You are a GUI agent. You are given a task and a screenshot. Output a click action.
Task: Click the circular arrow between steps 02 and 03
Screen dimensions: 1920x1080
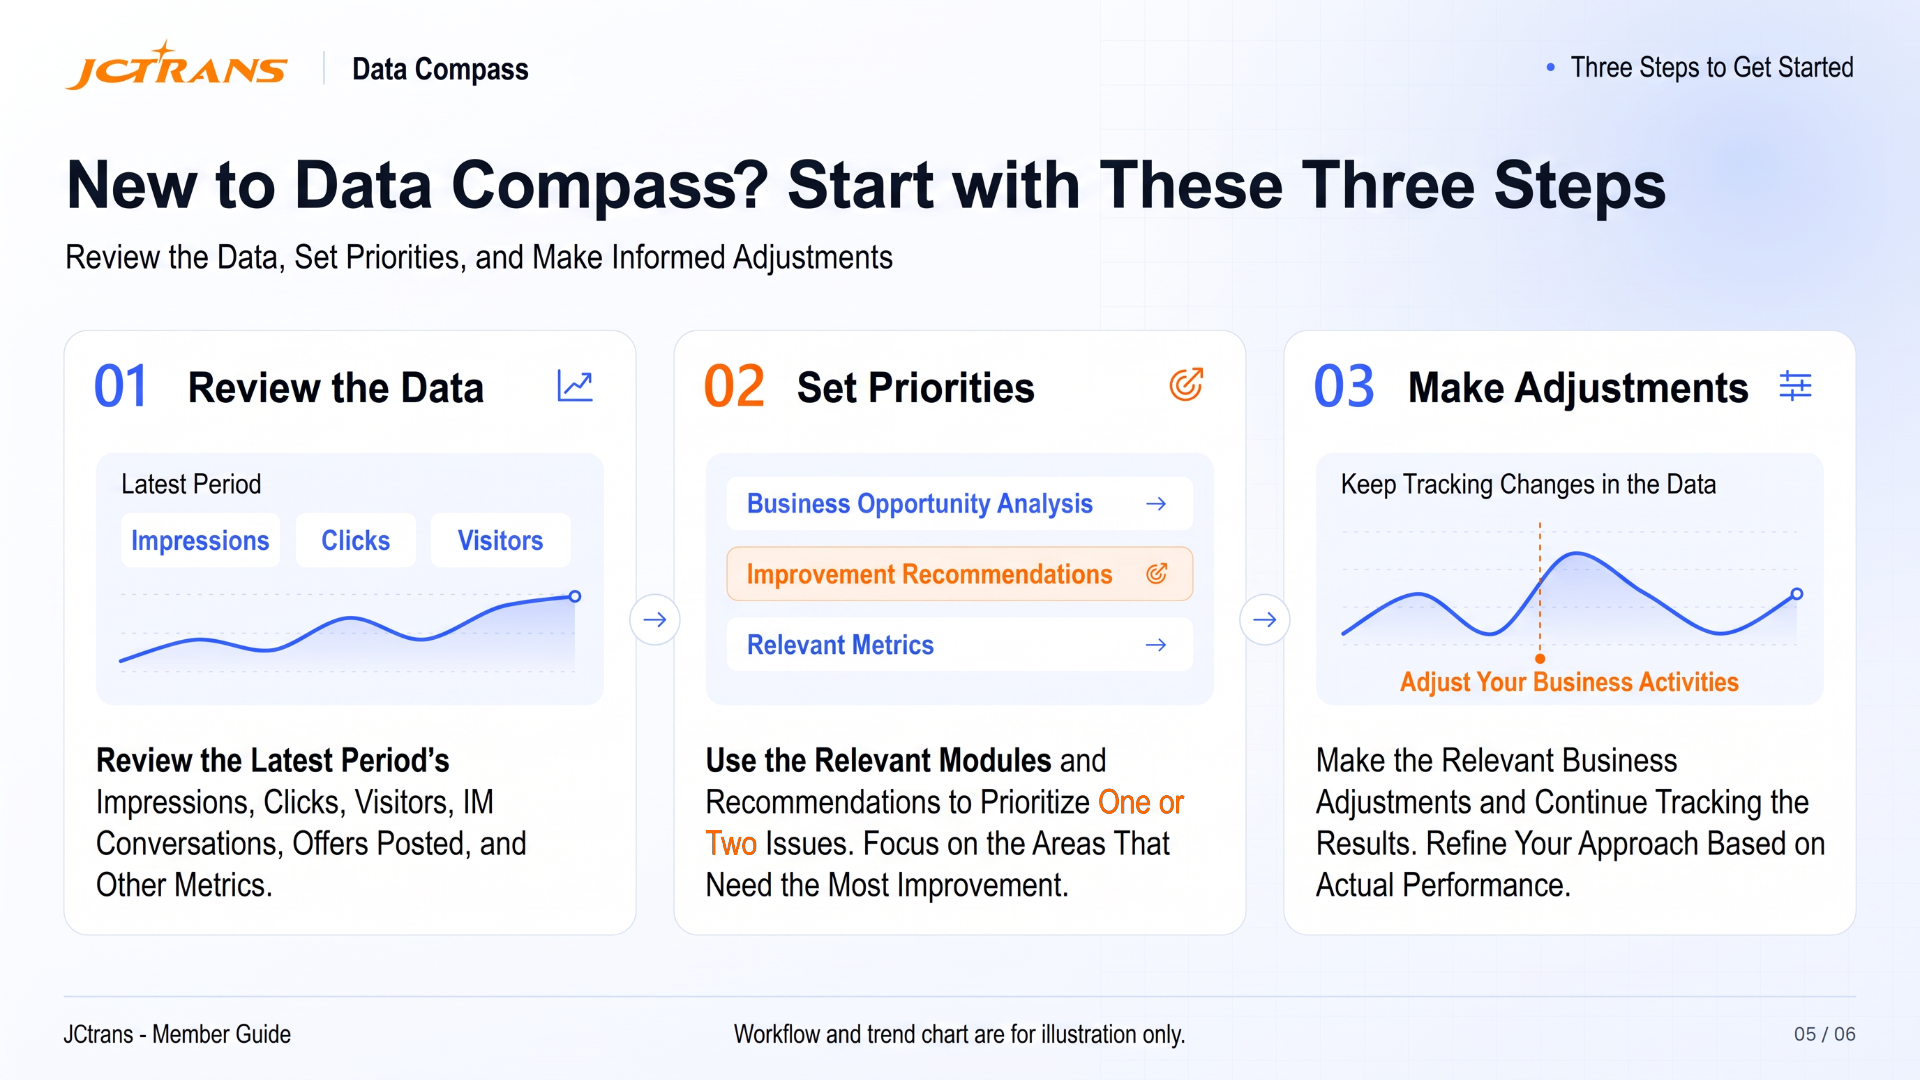pos(1265,620)
